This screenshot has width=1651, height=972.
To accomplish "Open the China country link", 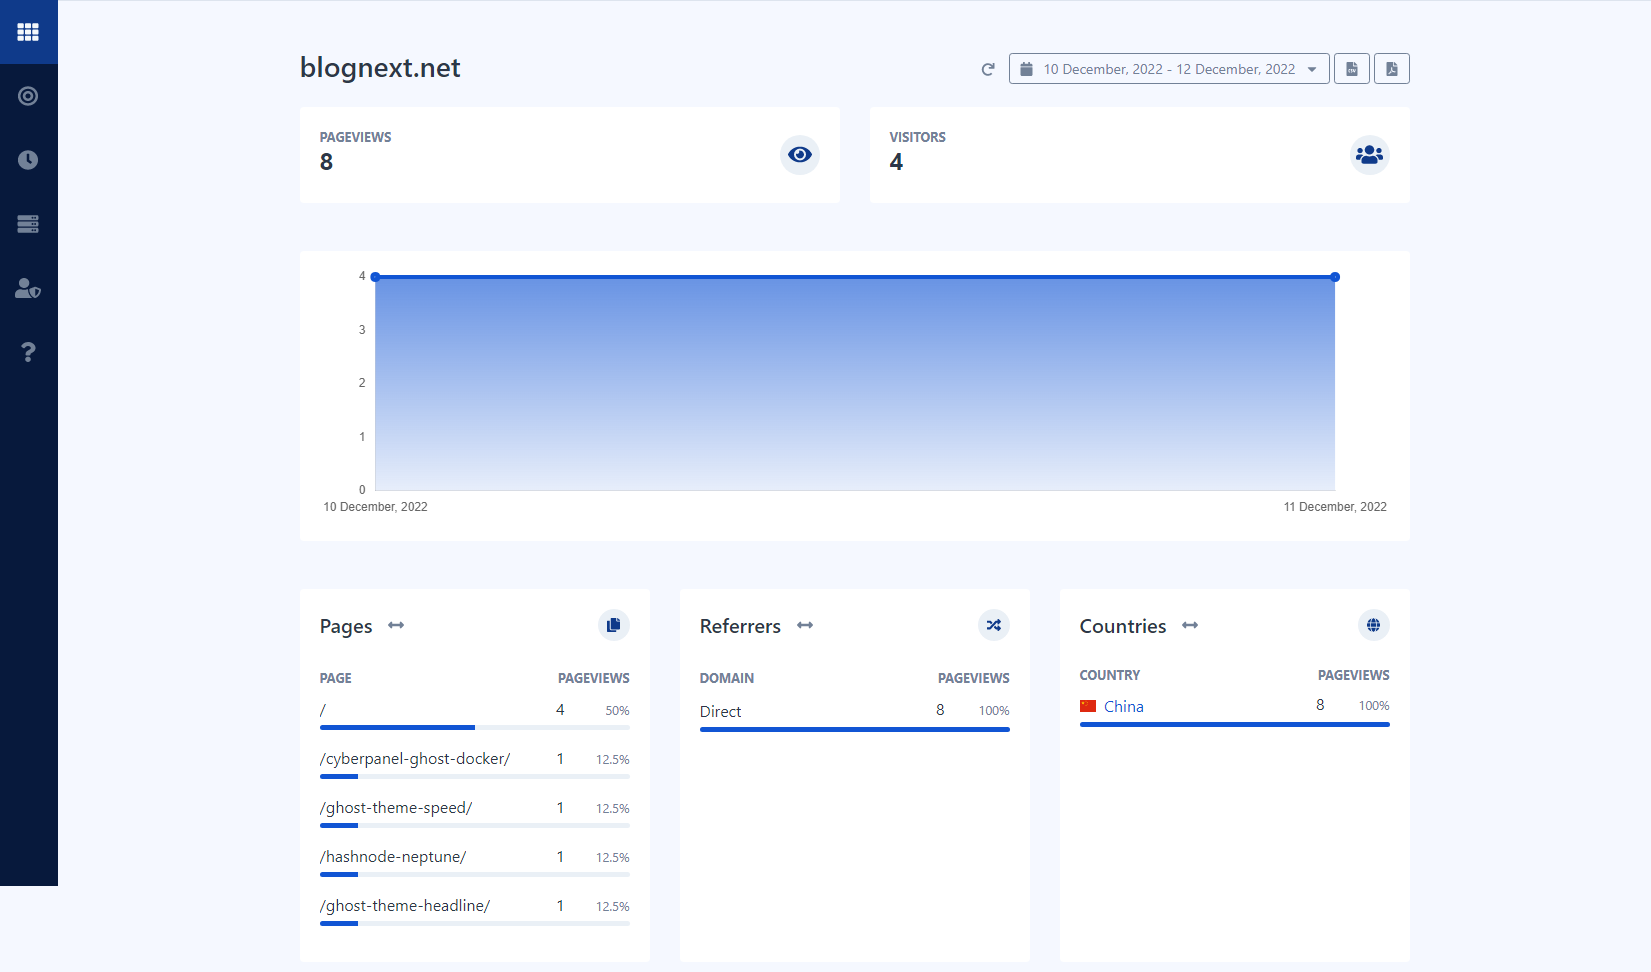I will (x=1123, y=706).
